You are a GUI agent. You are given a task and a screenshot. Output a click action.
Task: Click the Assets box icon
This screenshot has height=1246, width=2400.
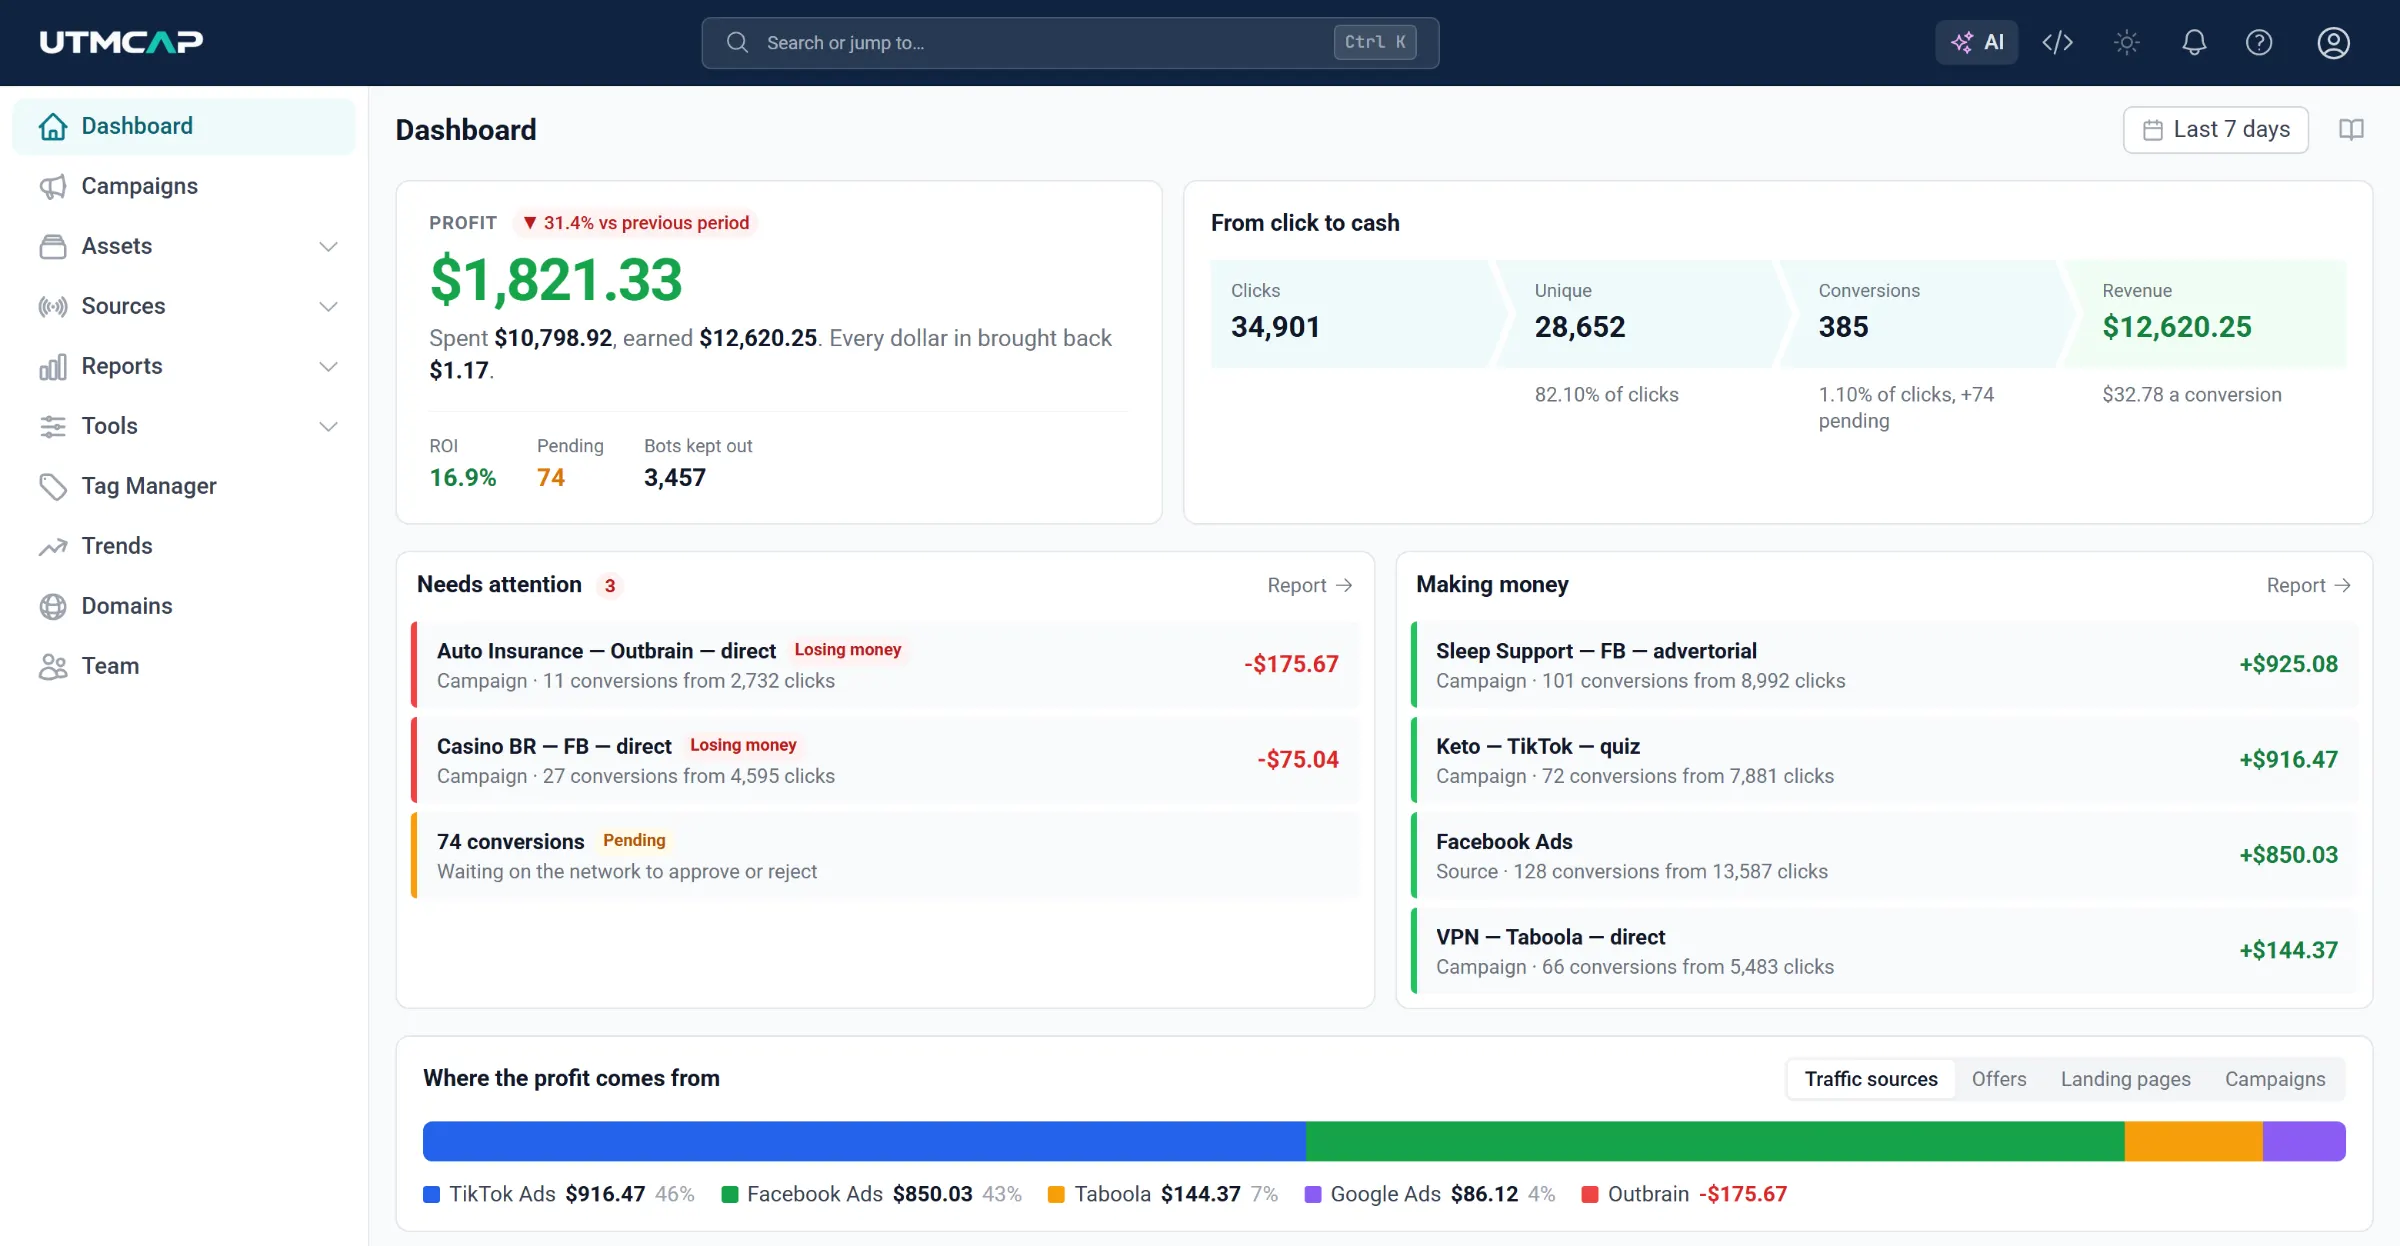[x=52, y=246]
